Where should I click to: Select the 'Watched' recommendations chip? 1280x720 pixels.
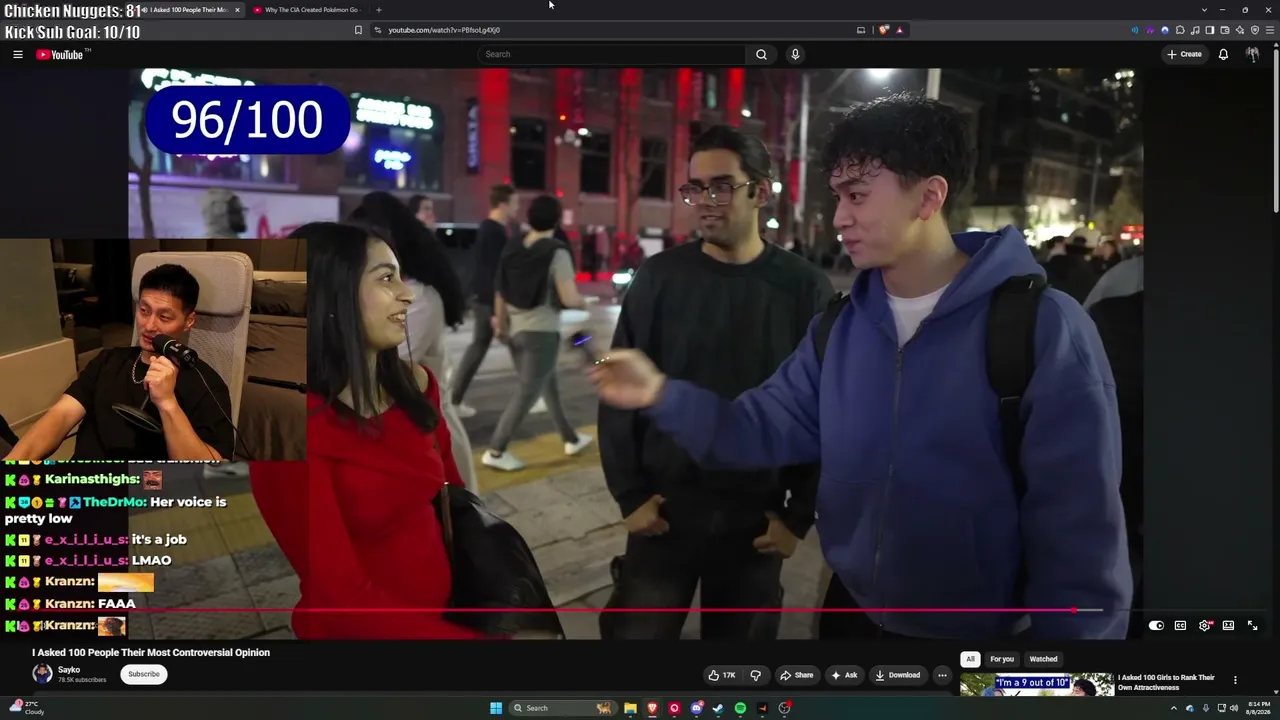(1043, 659)
